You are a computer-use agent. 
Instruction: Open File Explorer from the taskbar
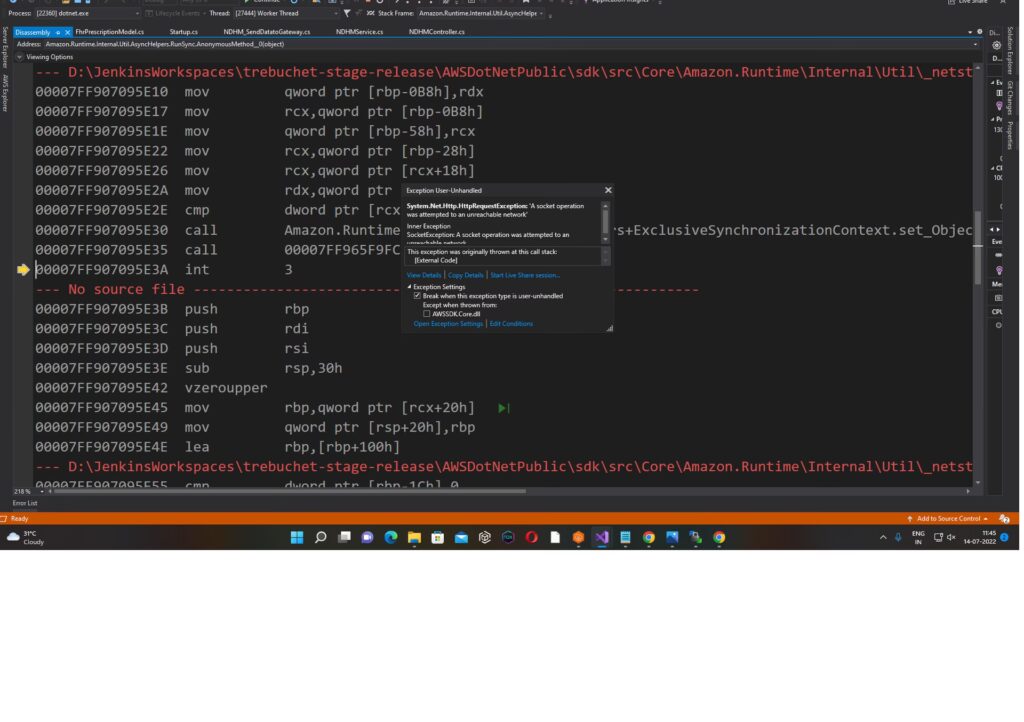(414, 537)
